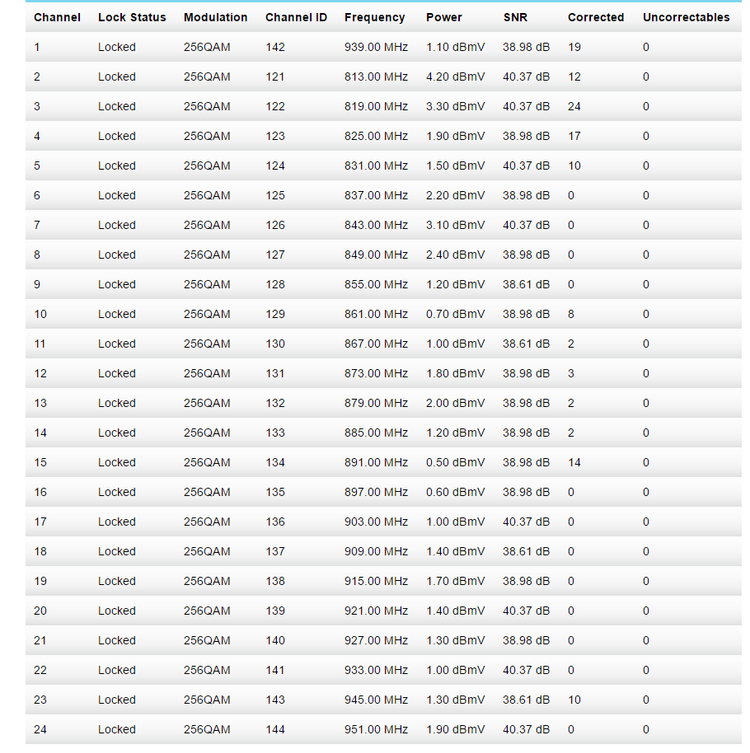The image size is (750, 753).
Task: Select corrected count 3
Action: (x=571, y=373)
